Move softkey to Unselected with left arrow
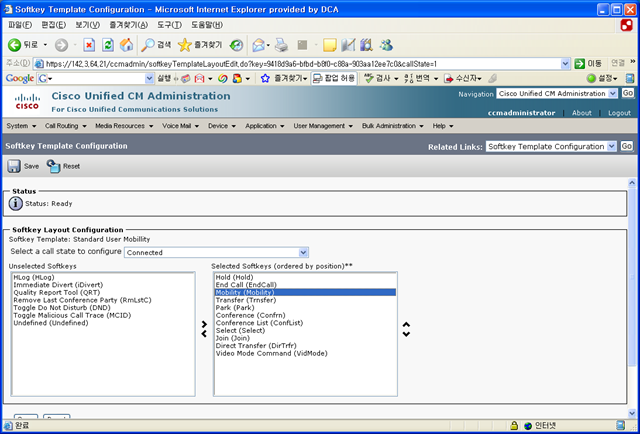640x434 pixels. point(204,334)
